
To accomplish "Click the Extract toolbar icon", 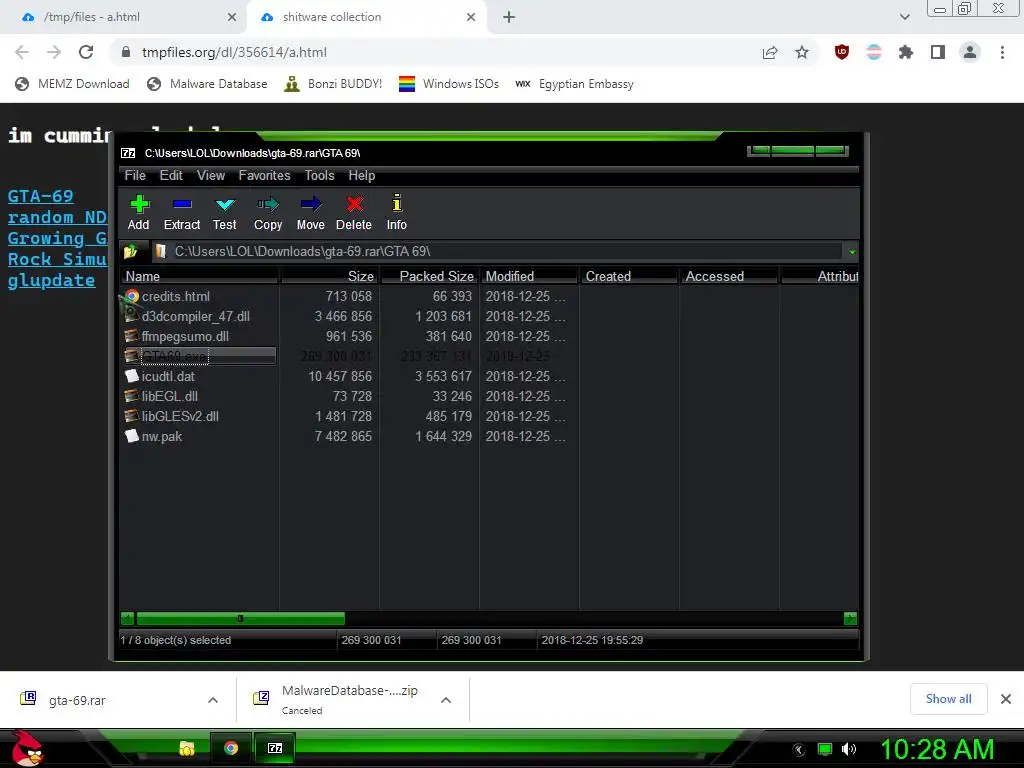I will tap(182, 212).
